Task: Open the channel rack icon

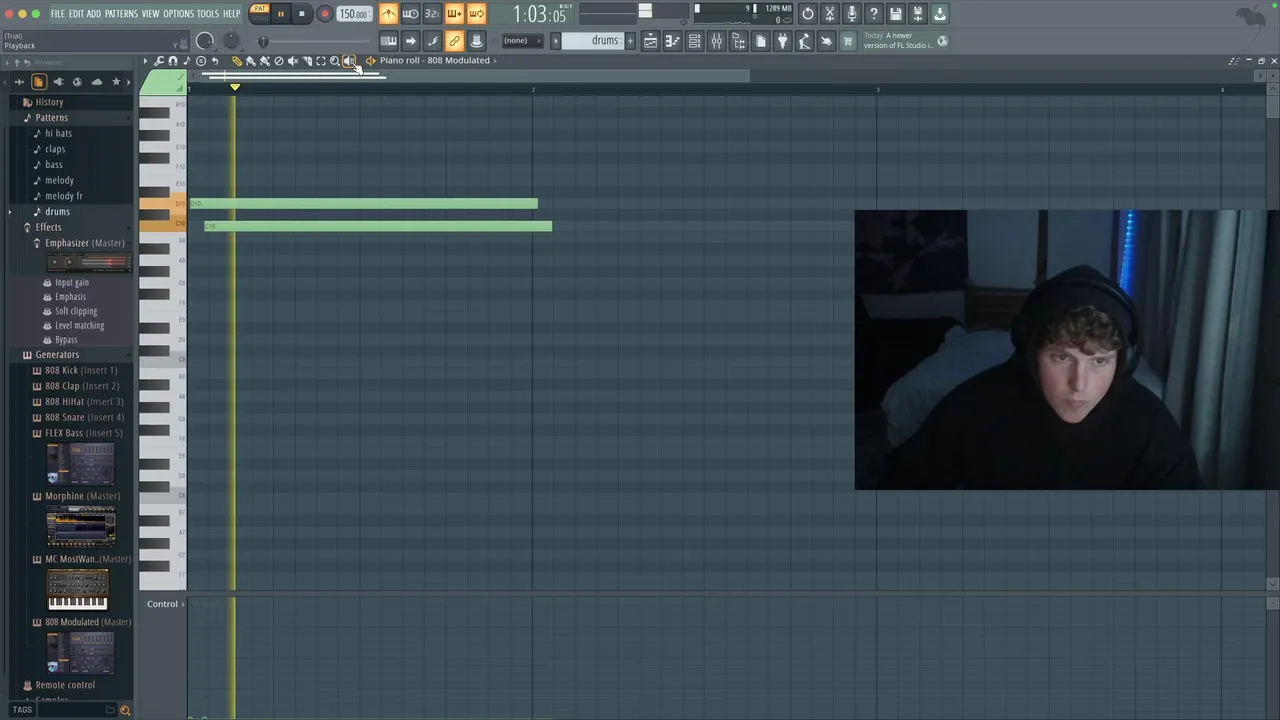Action: (x=694, y=41)
